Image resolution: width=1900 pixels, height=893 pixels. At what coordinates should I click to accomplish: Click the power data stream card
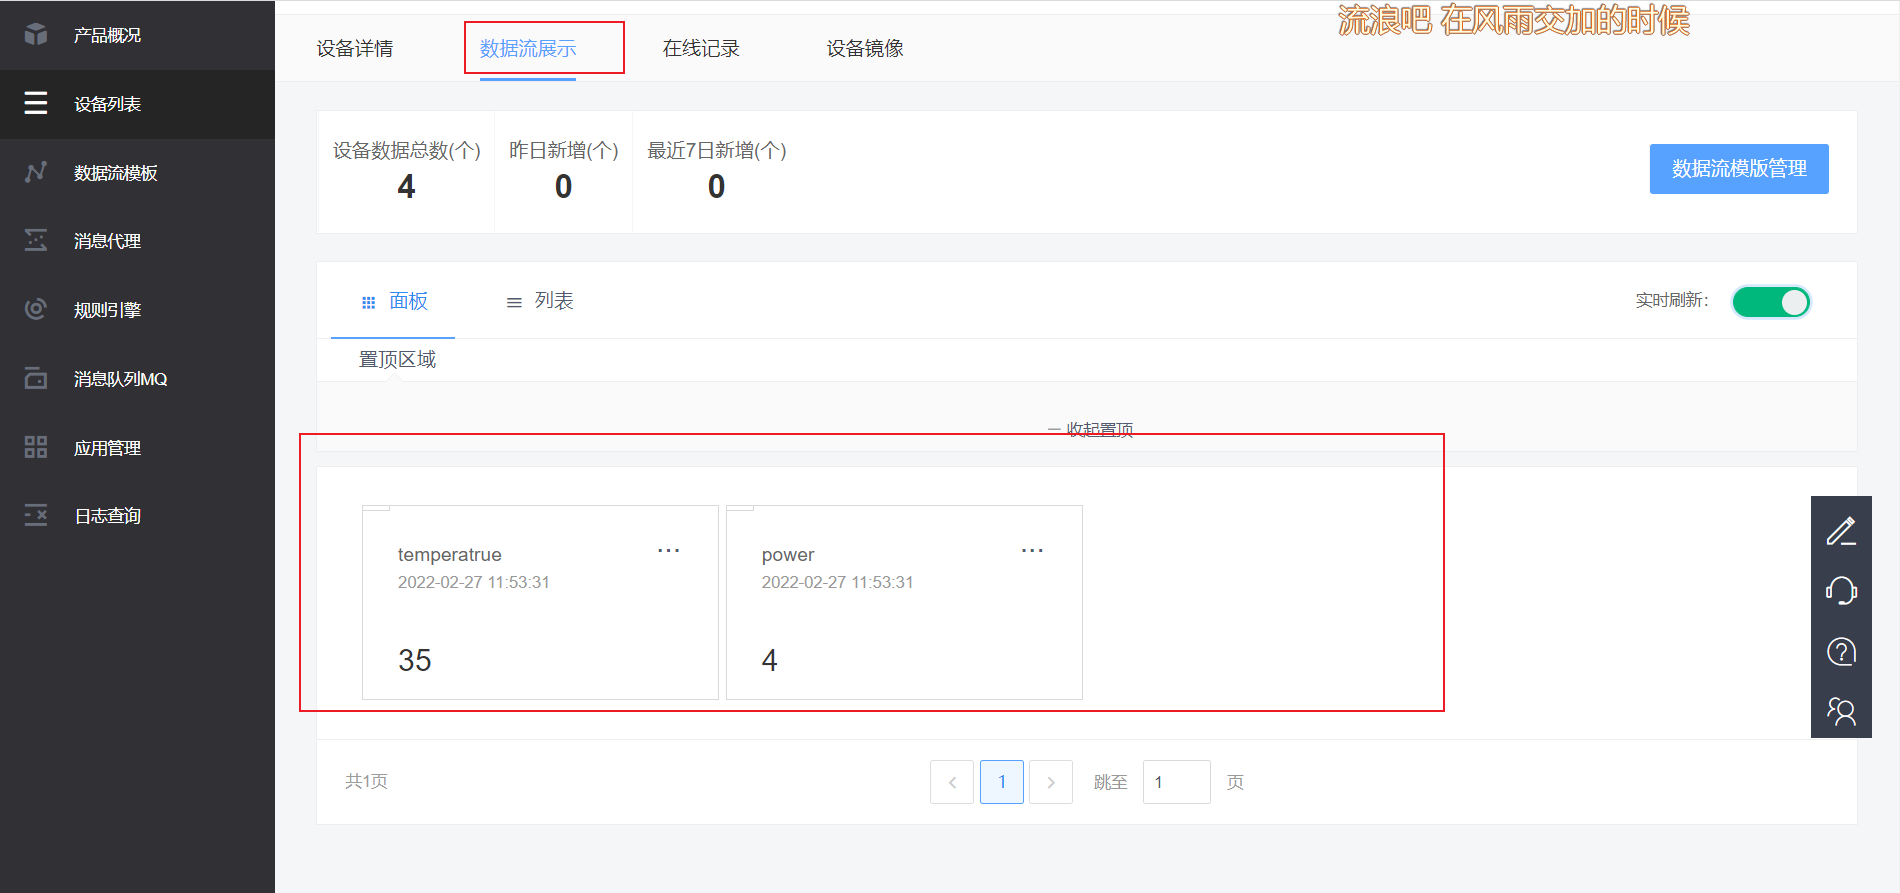tap(904, 602)
